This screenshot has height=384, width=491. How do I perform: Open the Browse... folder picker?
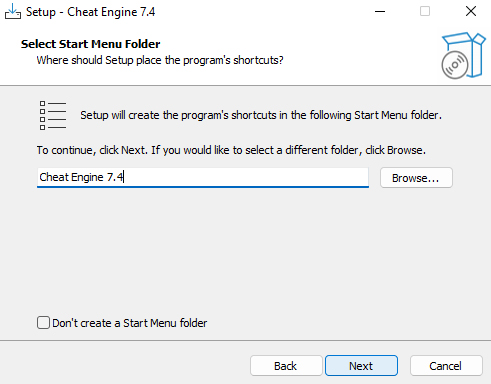pos(416,178)
